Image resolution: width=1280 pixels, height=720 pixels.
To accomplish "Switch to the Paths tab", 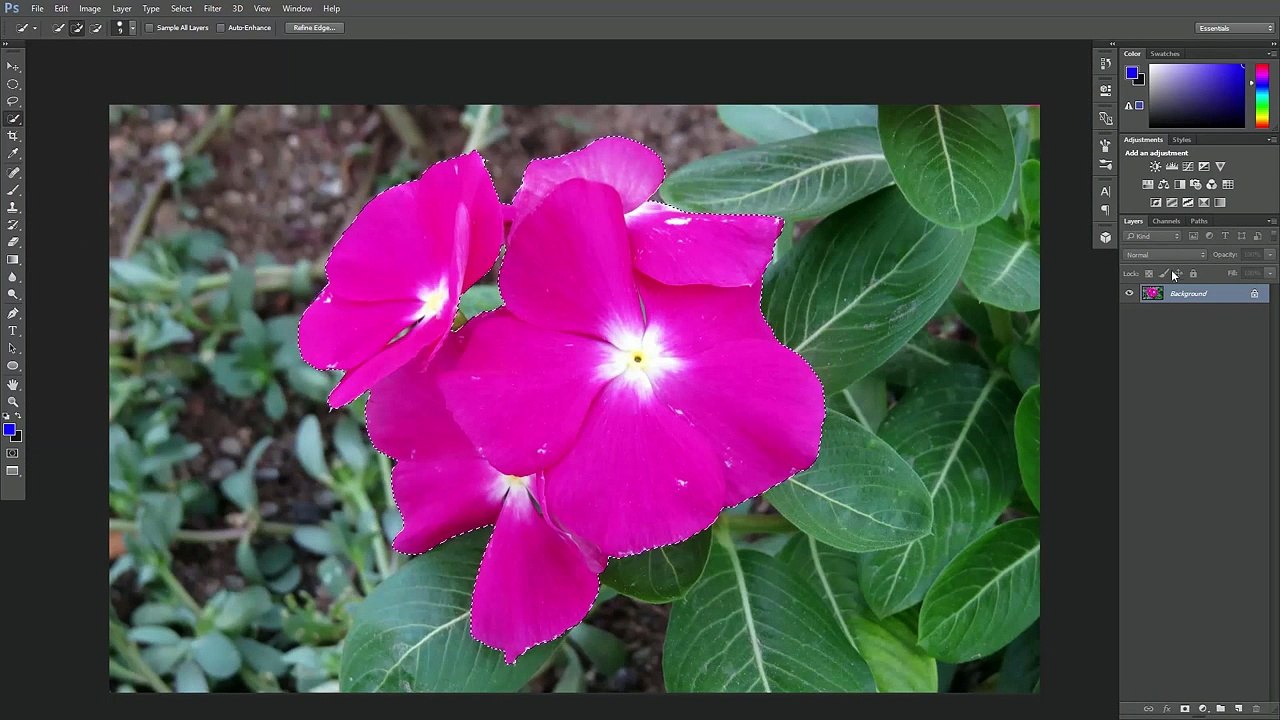I will click(1199, 221).
